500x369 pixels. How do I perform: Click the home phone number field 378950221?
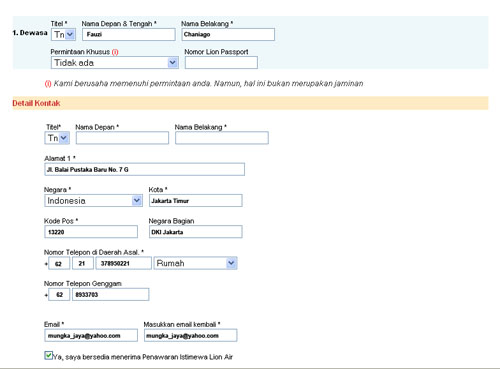124,263
